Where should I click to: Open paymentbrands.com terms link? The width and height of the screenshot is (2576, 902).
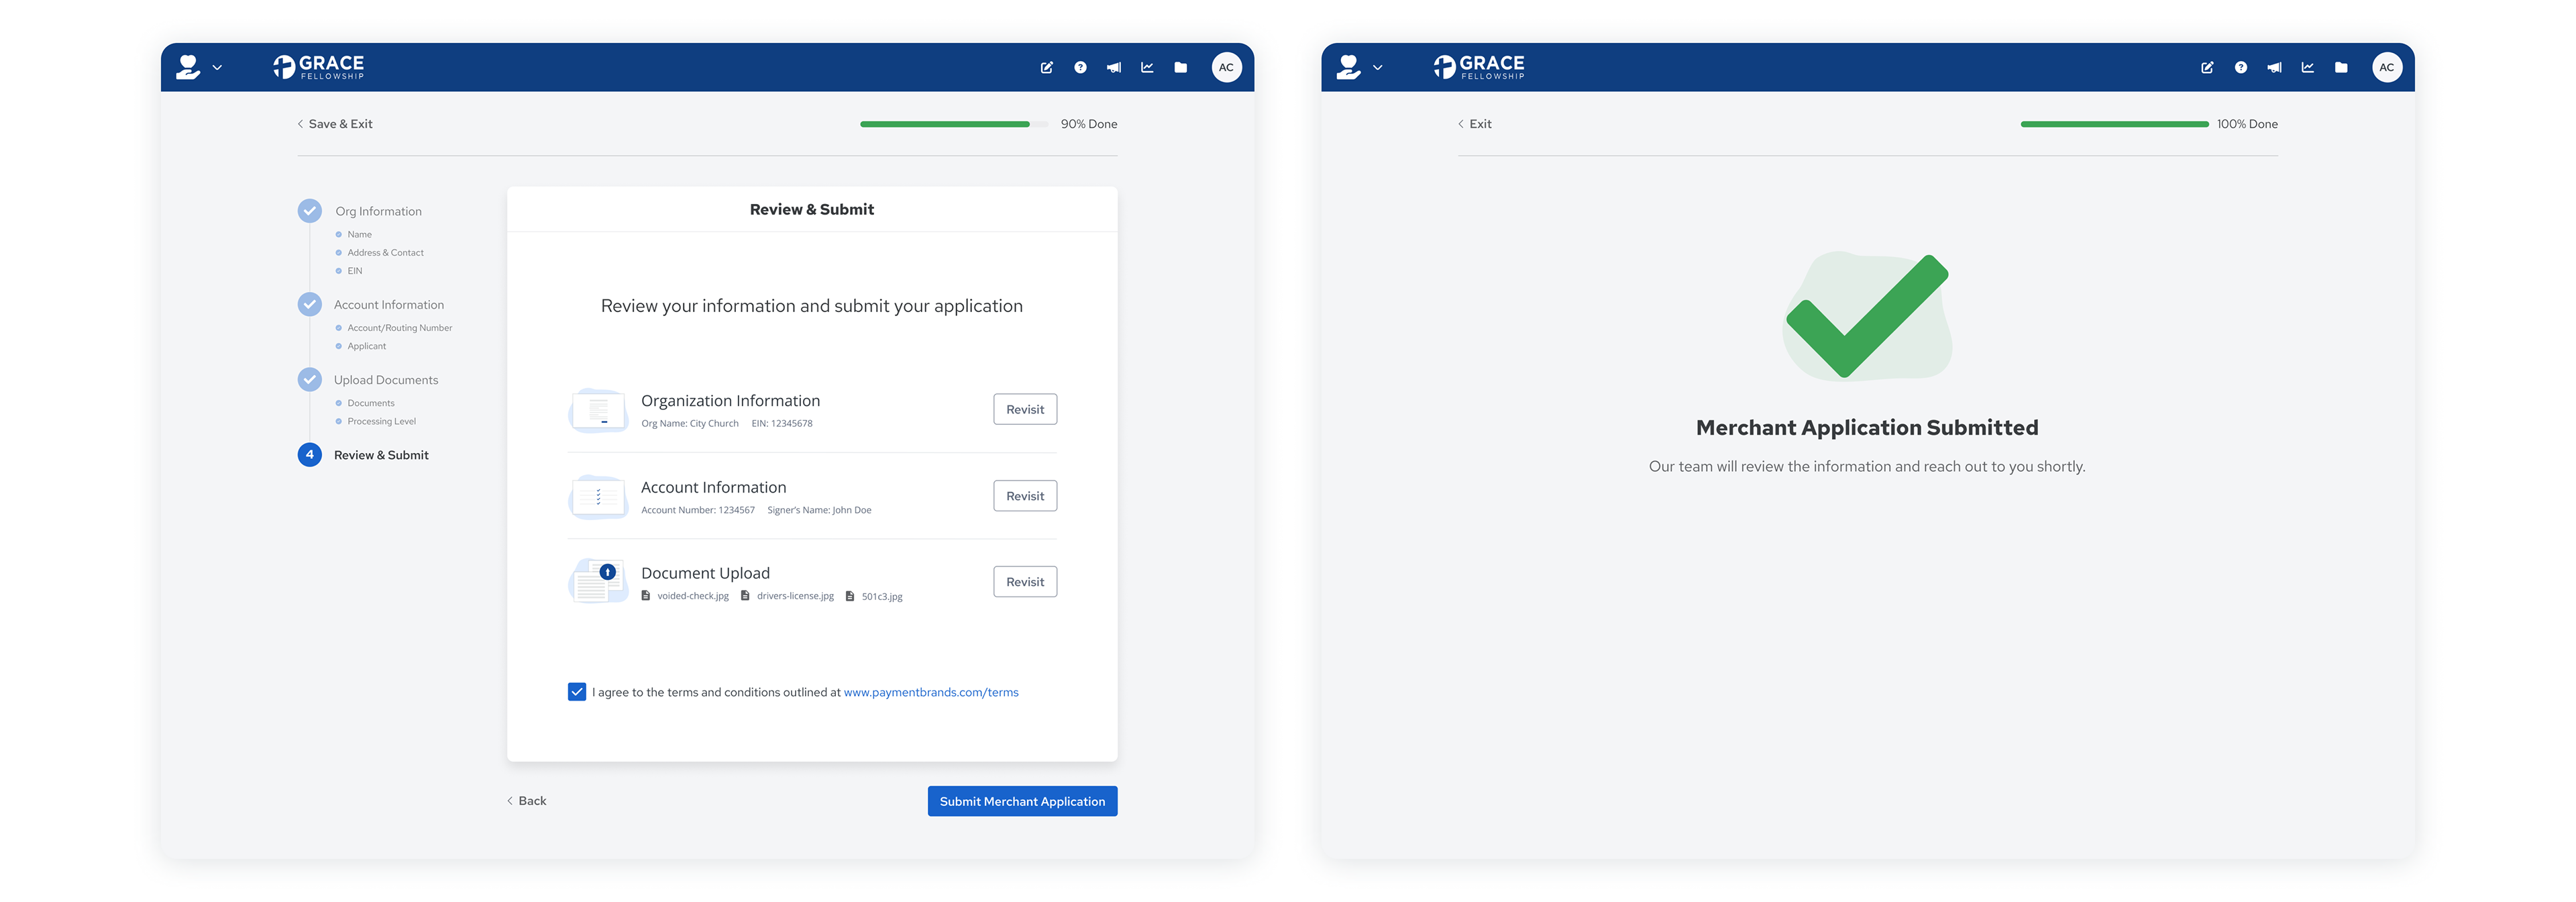(x=930, y=692)
